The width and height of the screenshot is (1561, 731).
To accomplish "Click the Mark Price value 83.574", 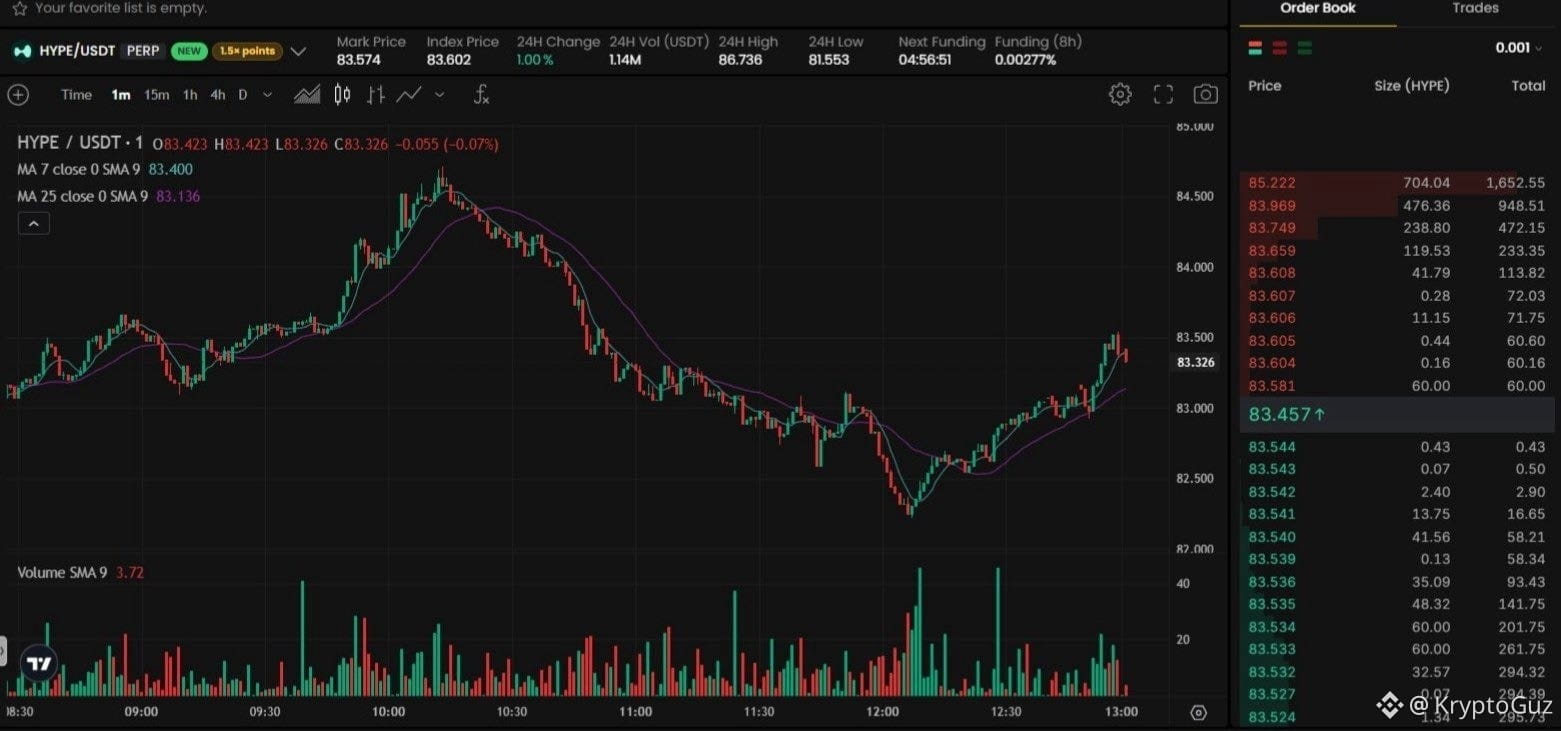I will (359, 60).
